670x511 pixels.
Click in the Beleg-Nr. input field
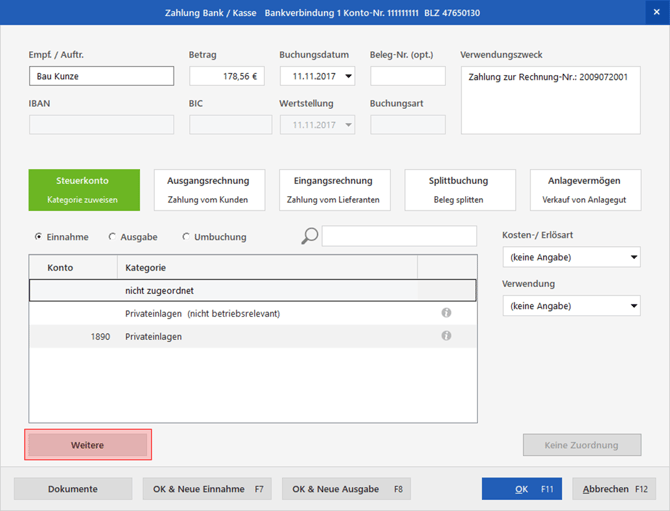pos(408,76)
